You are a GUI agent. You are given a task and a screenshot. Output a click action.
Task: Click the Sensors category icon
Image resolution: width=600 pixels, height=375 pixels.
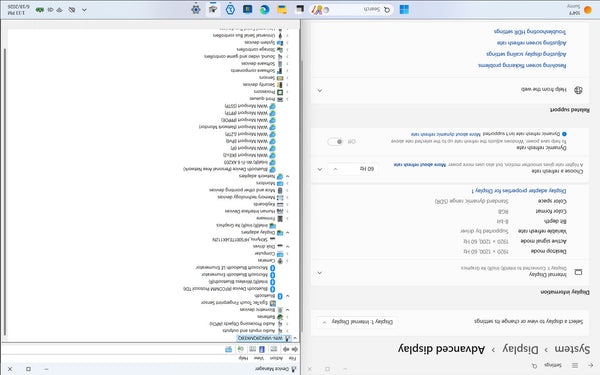click(x=280, y=78)
